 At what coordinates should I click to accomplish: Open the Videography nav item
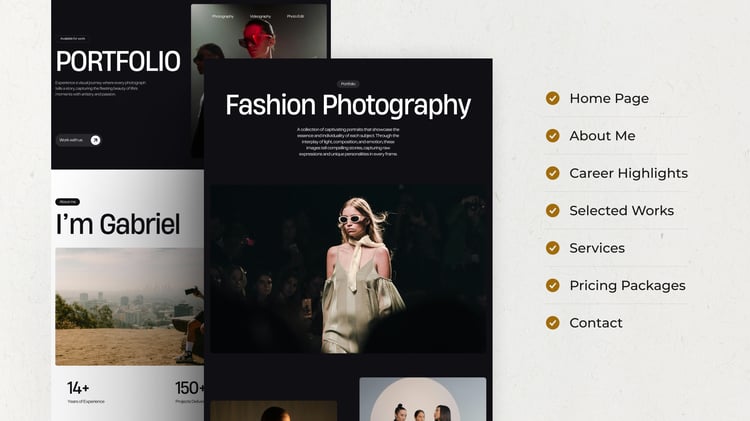pos(260,16)
